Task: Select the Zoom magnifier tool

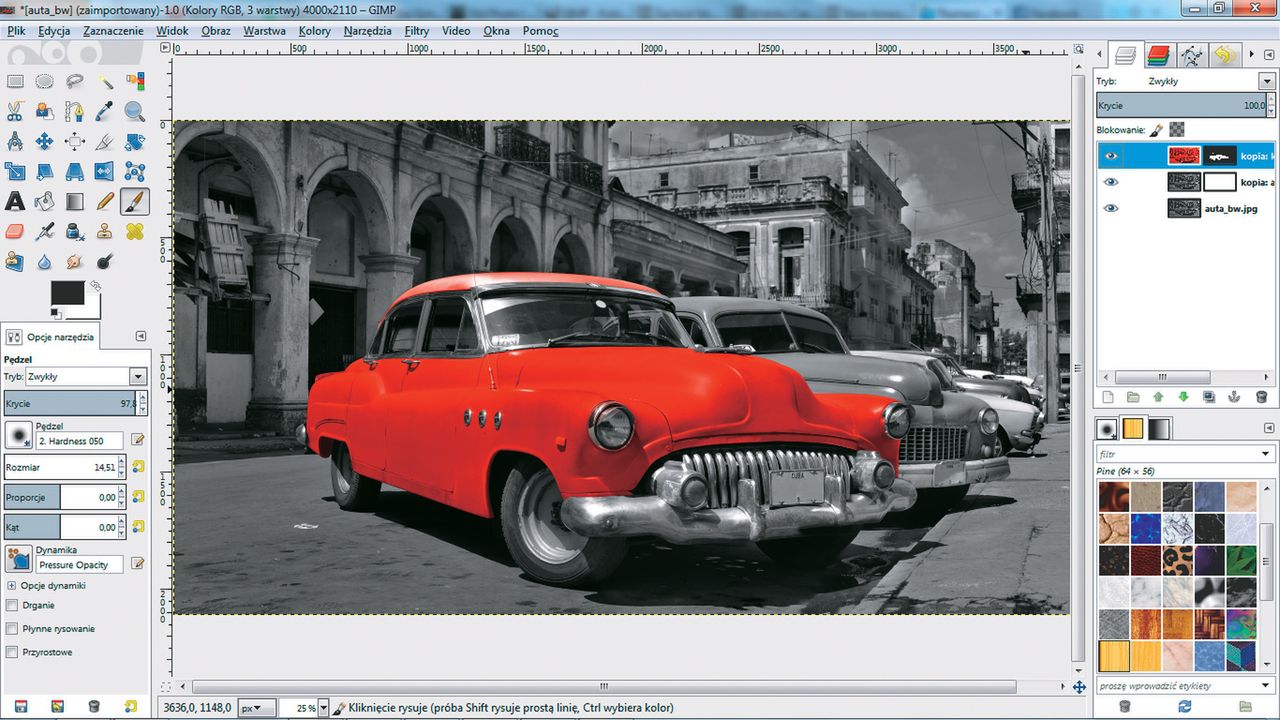Action: (135, 112)
